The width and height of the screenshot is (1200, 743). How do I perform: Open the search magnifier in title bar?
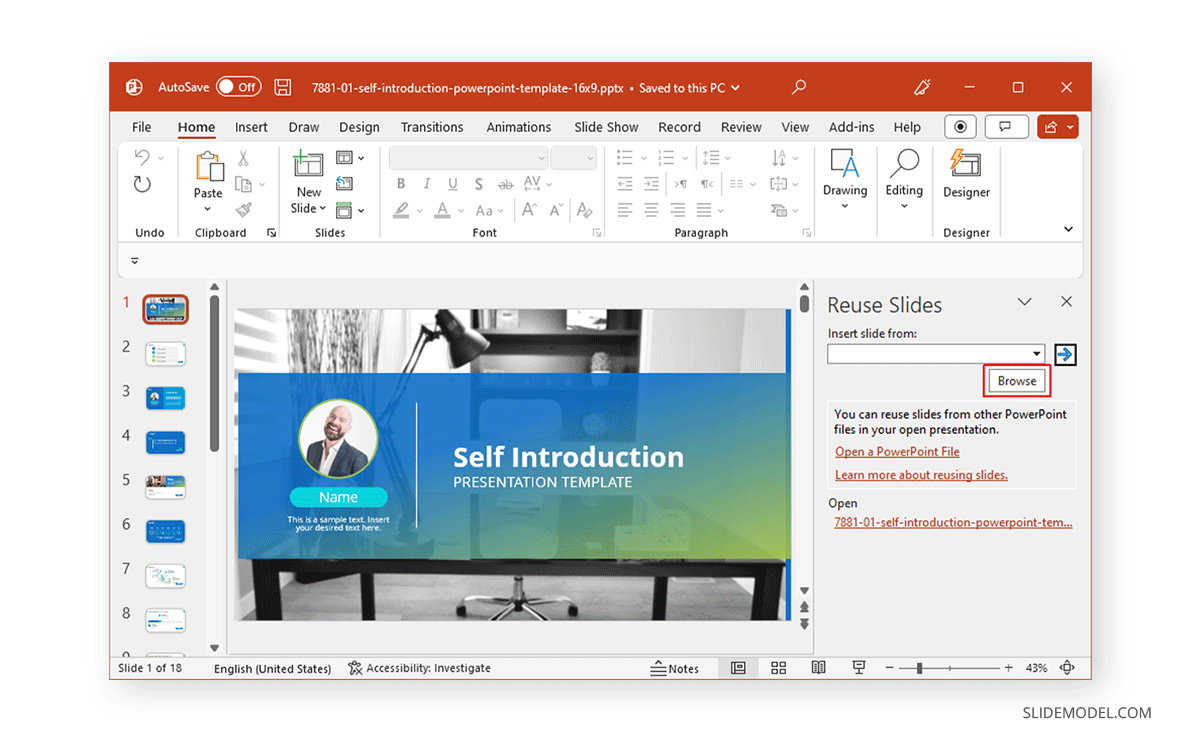pyautogui.click(x=798, y=87)
